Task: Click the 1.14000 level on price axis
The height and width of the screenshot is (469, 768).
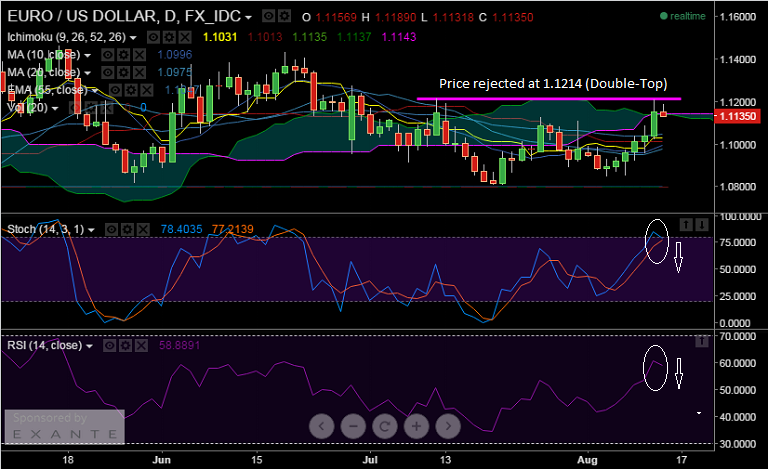Action: coord(738,60)
